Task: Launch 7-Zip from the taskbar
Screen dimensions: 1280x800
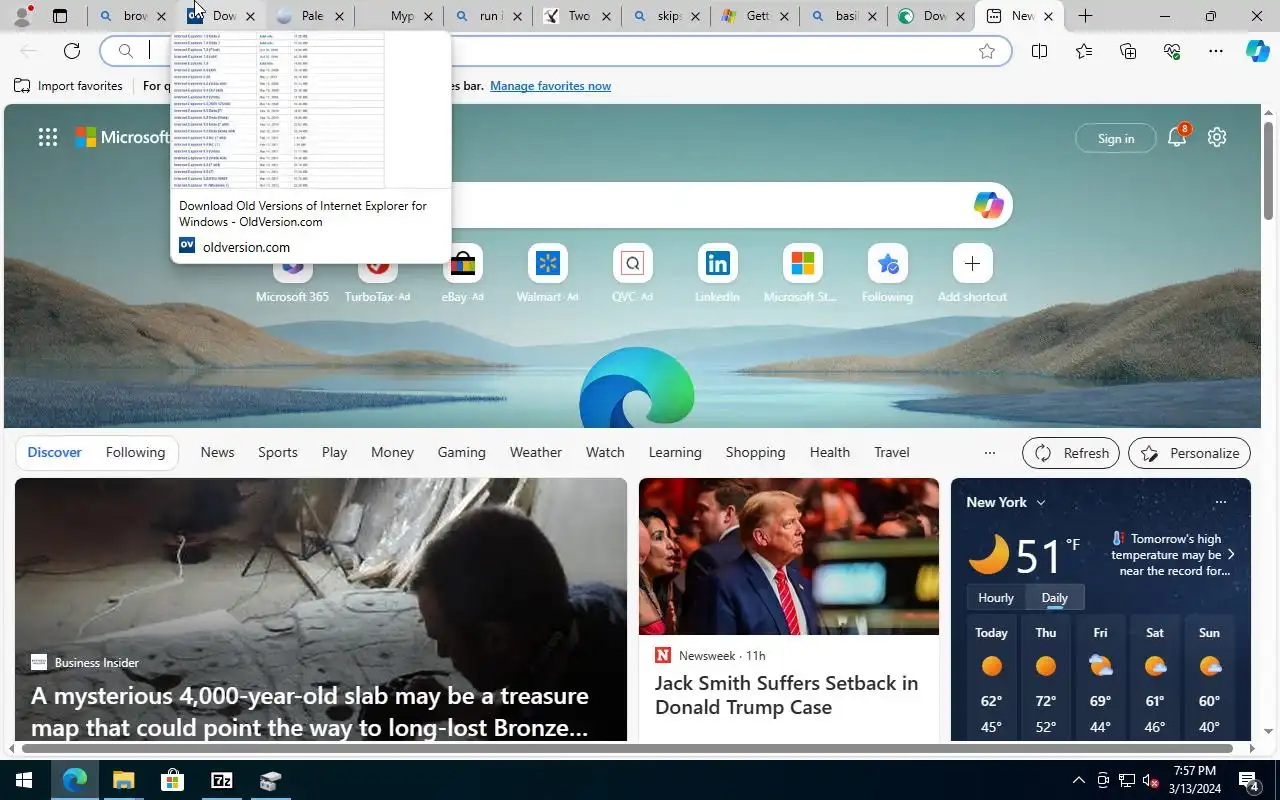Action: (x=221, y=780)
